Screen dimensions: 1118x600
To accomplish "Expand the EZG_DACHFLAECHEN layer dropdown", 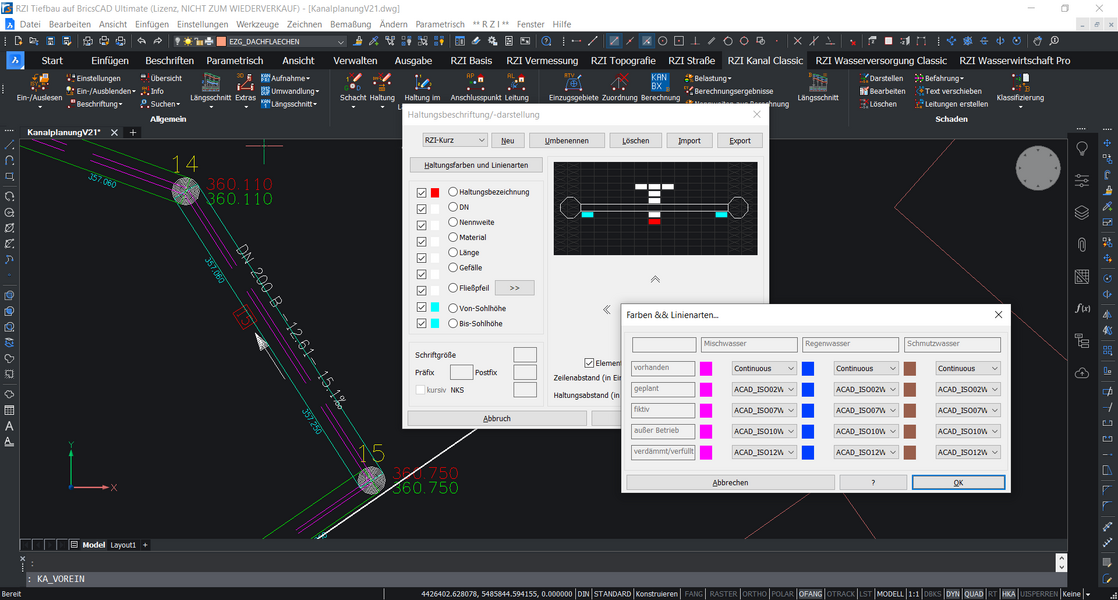I will [x=341, y=42].
